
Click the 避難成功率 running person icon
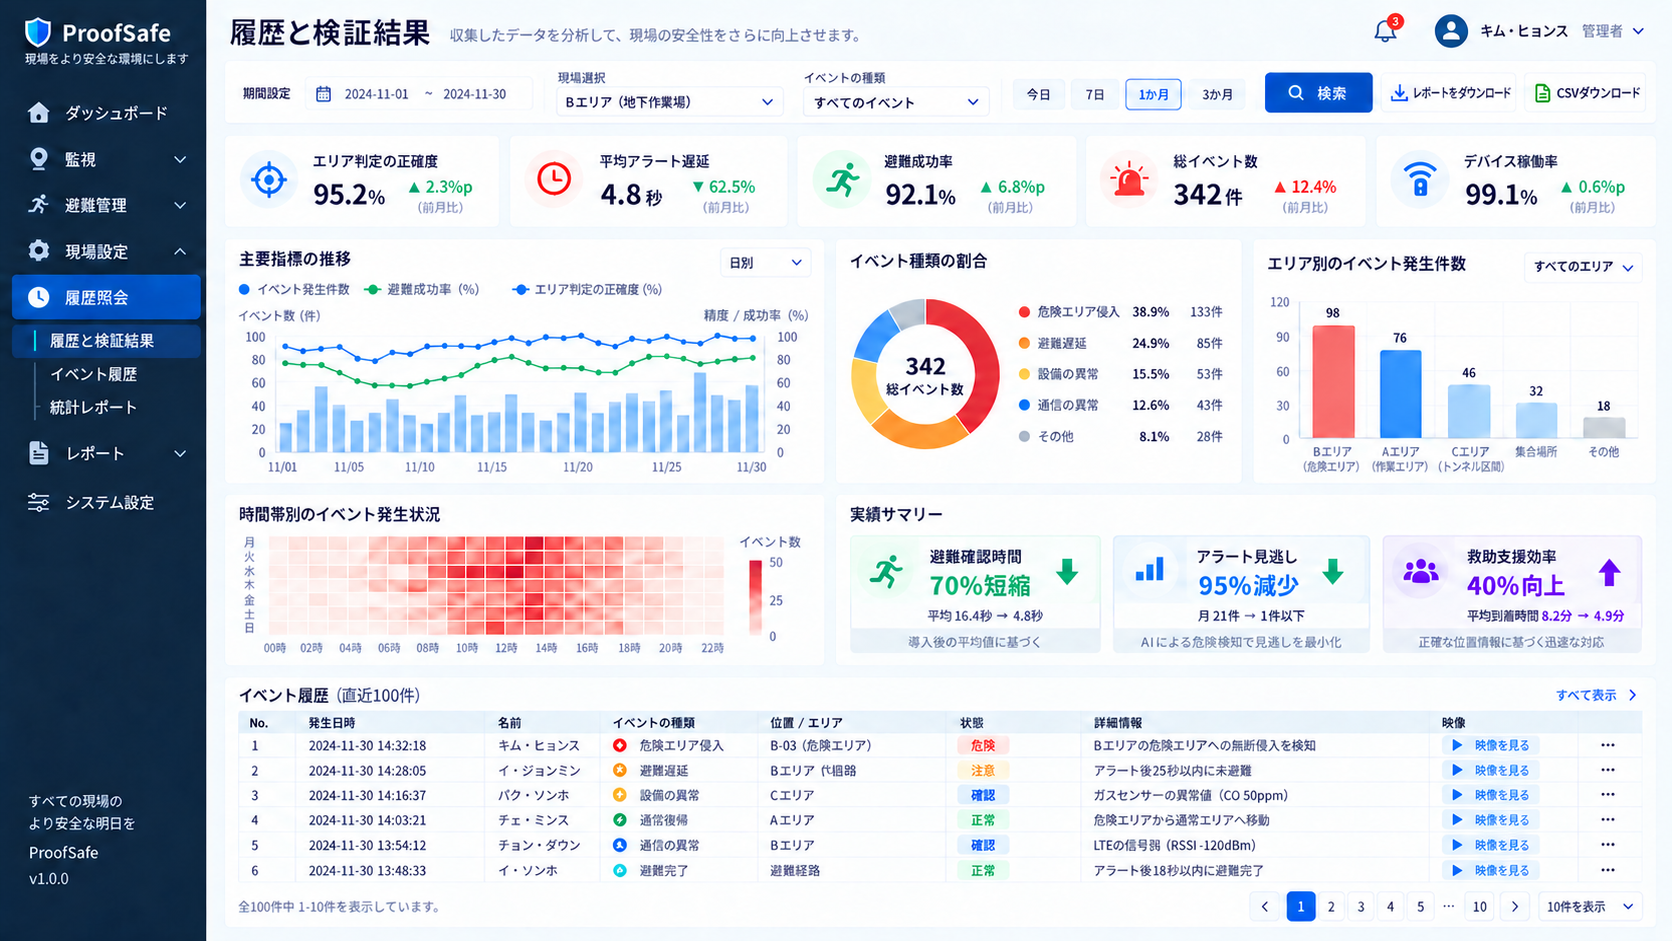[x=842, y=180]
